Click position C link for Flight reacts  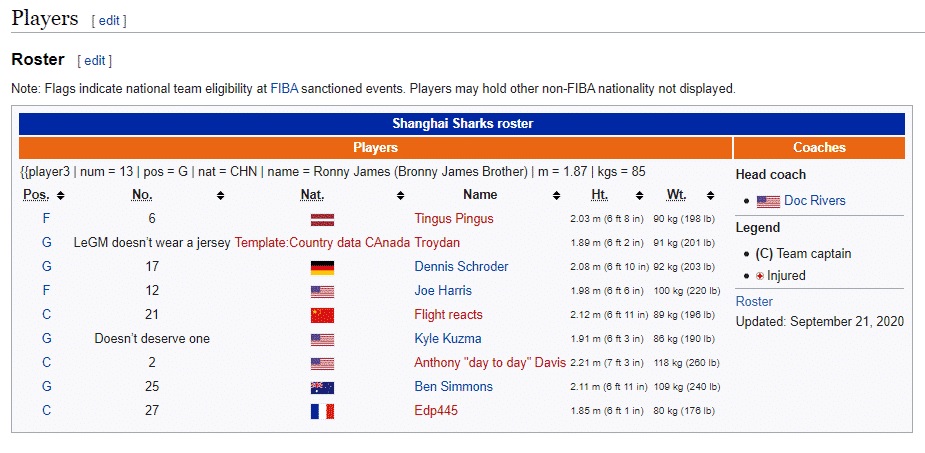47,314
